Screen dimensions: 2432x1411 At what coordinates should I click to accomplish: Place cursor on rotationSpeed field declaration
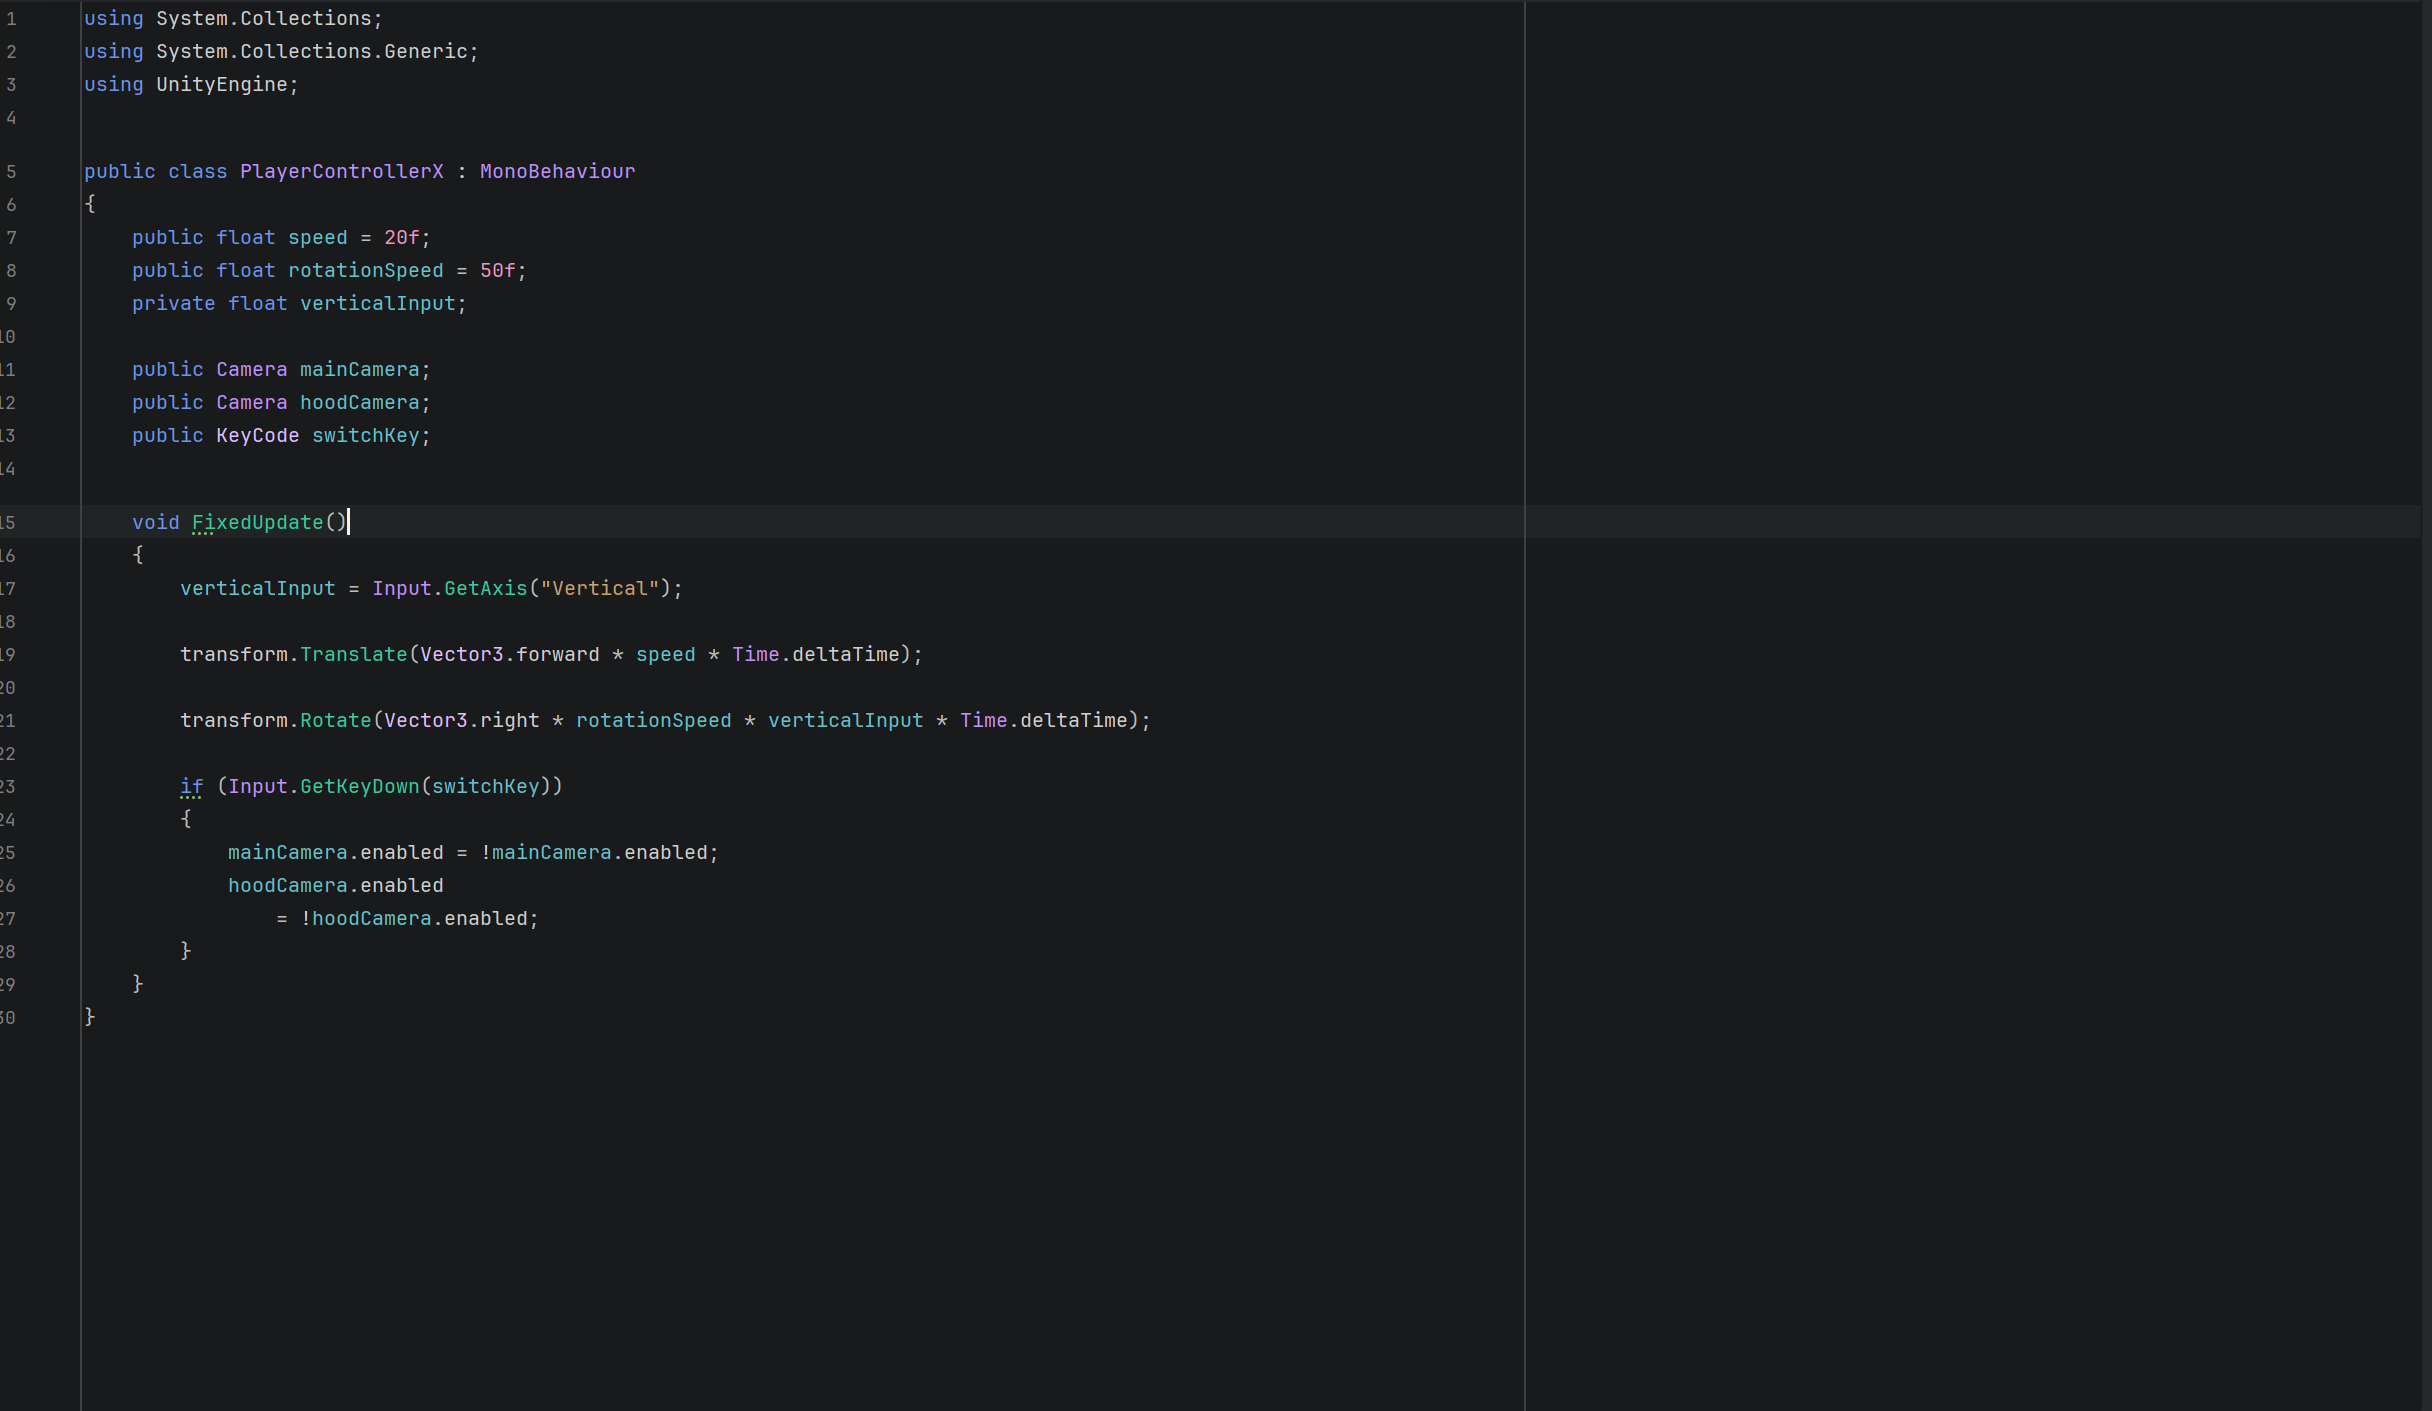pyautogui.click(x=365, y=270)
